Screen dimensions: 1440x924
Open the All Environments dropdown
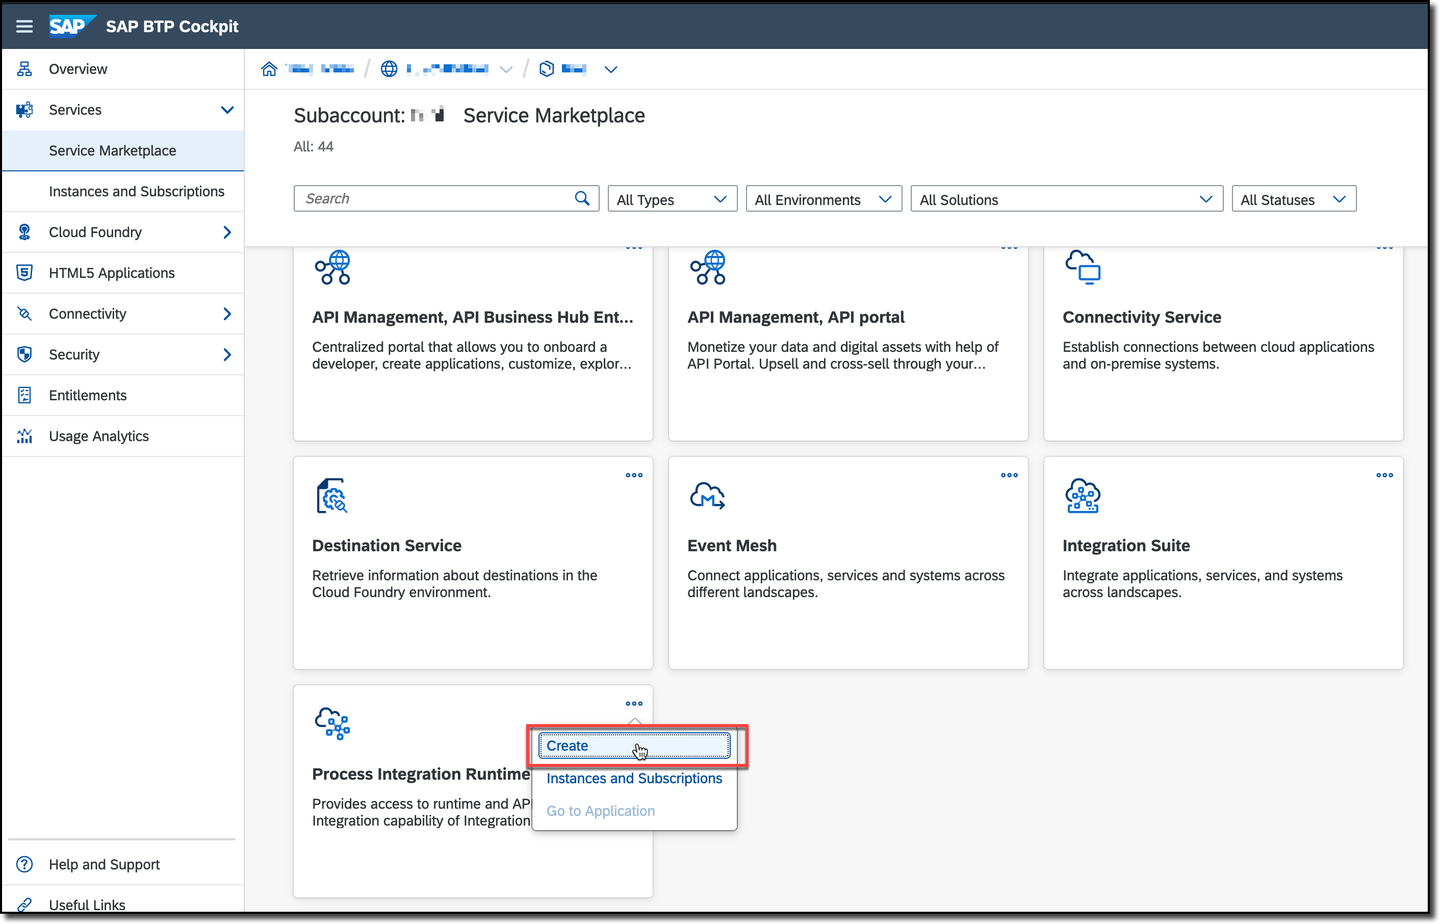pyautogui.click(x=824, y=199)
